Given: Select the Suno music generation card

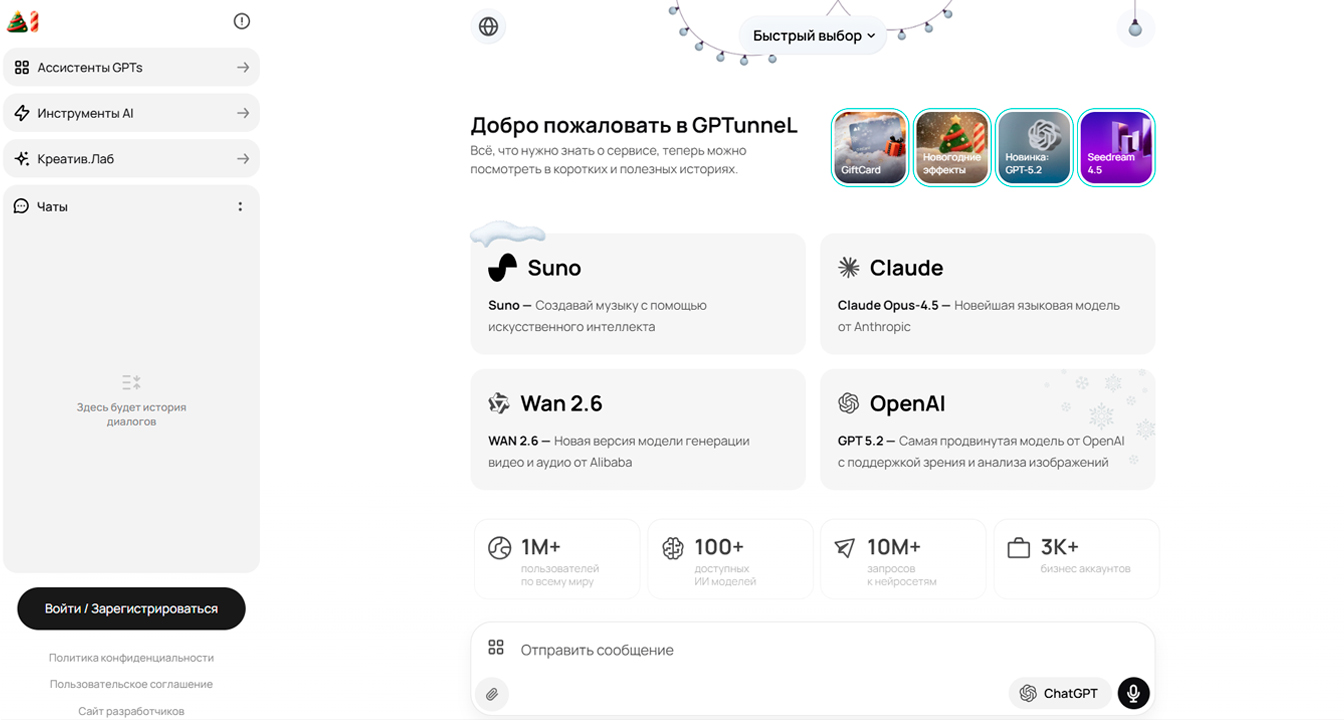Looking at the screenshot, I should [637, 293].
